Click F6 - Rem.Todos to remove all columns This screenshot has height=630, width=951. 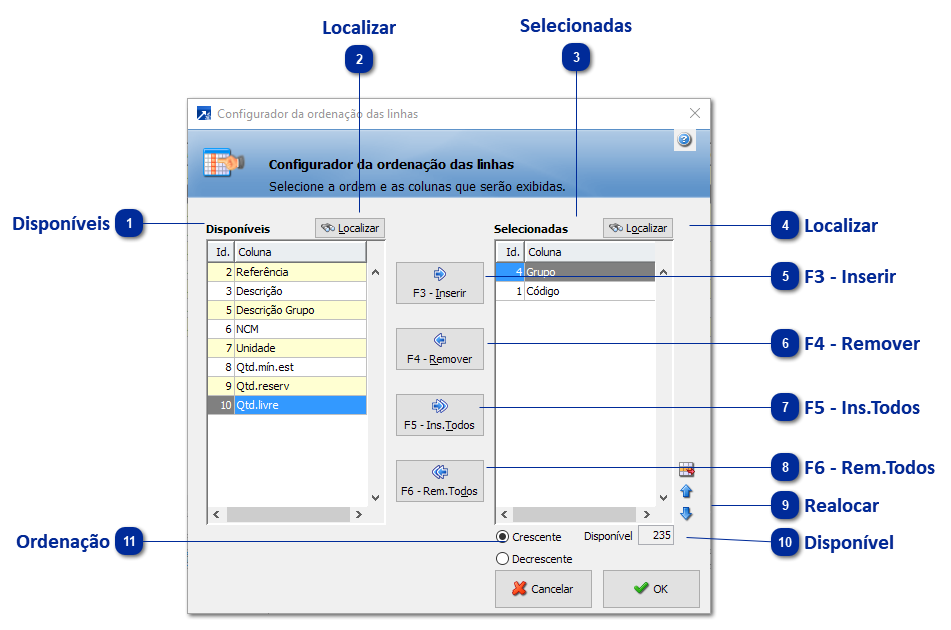click(440, 480)
